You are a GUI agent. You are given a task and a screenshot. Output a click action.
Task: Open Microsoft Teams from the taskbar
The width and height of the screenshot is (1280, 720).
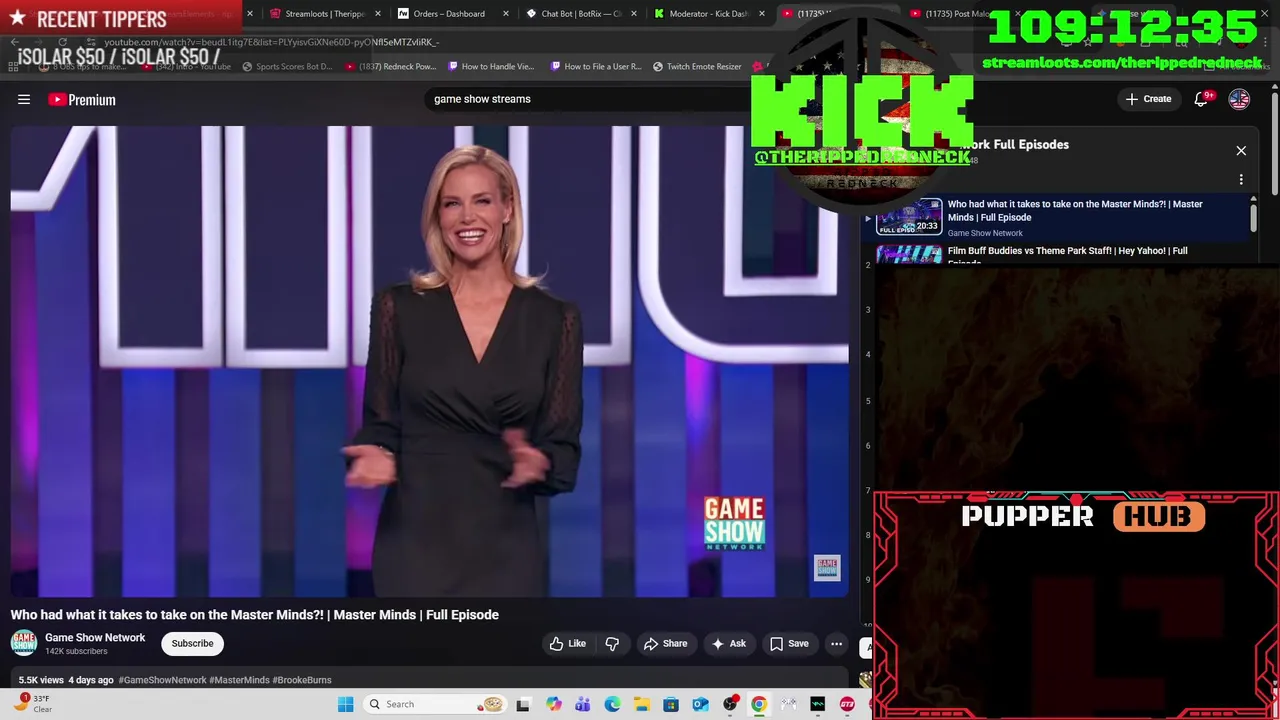(583, 704)
